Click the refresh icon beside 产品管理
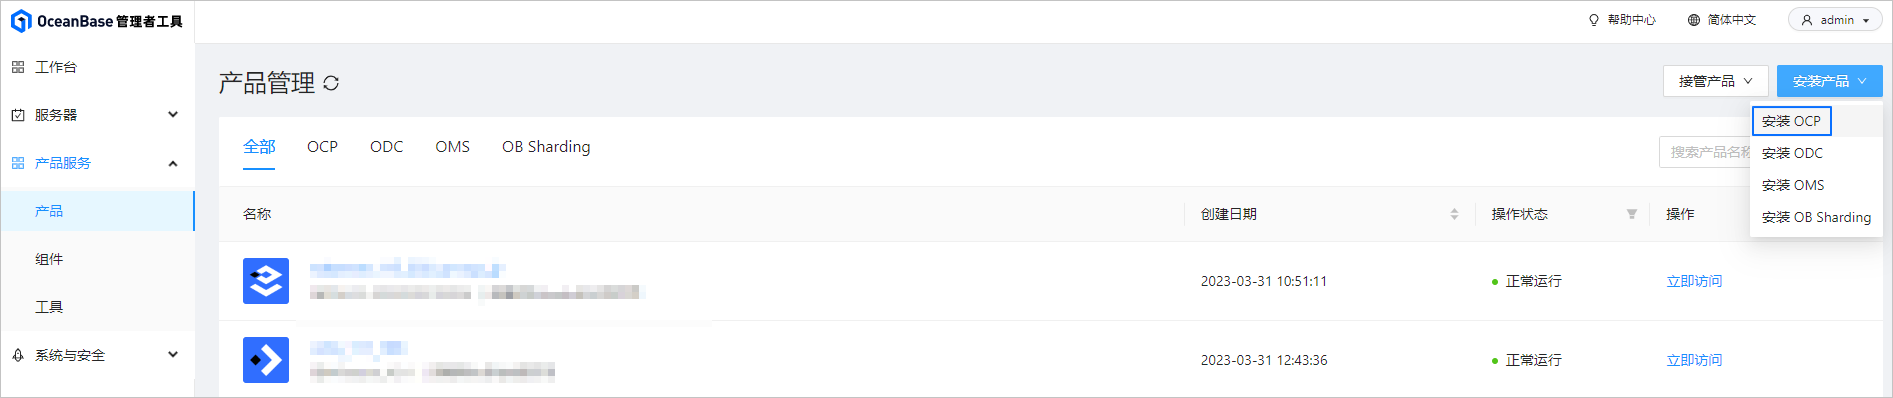Viewport: 1893px width, 398px height. pos(331,83)
